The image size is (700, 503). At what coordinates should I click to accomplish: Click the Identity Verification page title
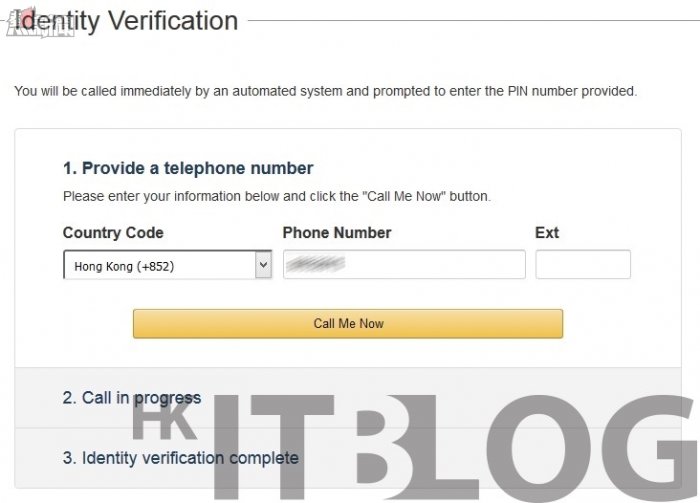tap(126, 21)
